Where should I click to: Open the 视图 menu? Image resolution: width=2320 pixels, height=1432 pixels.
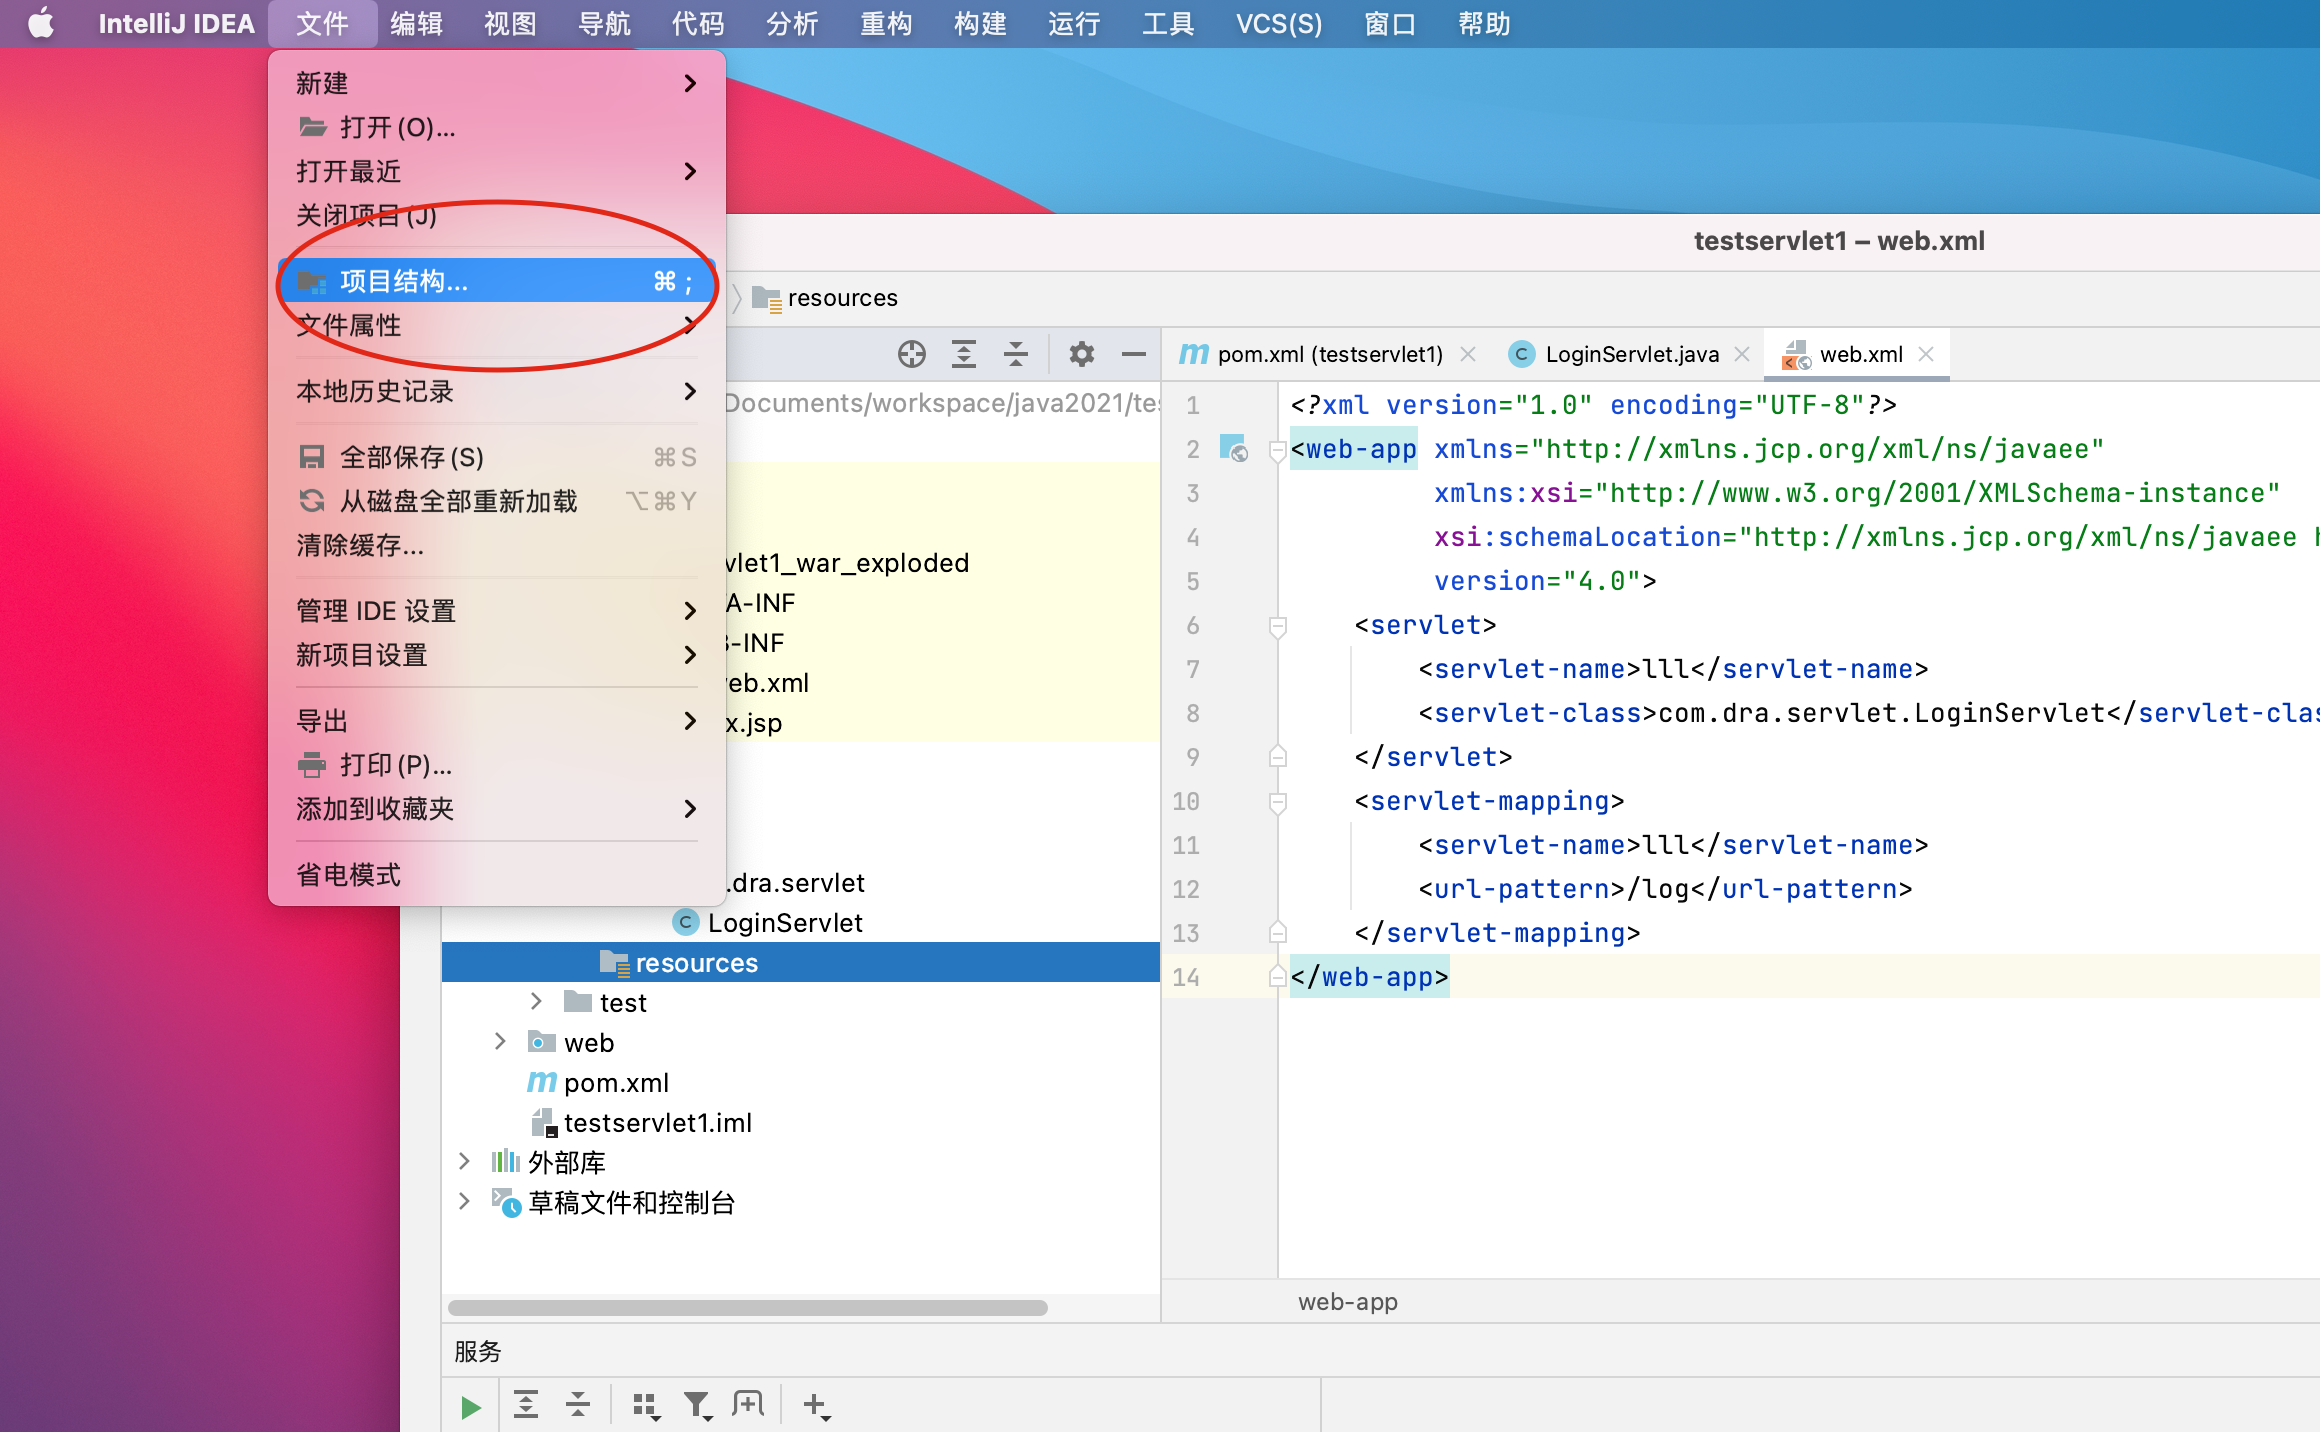click(511, 23)
